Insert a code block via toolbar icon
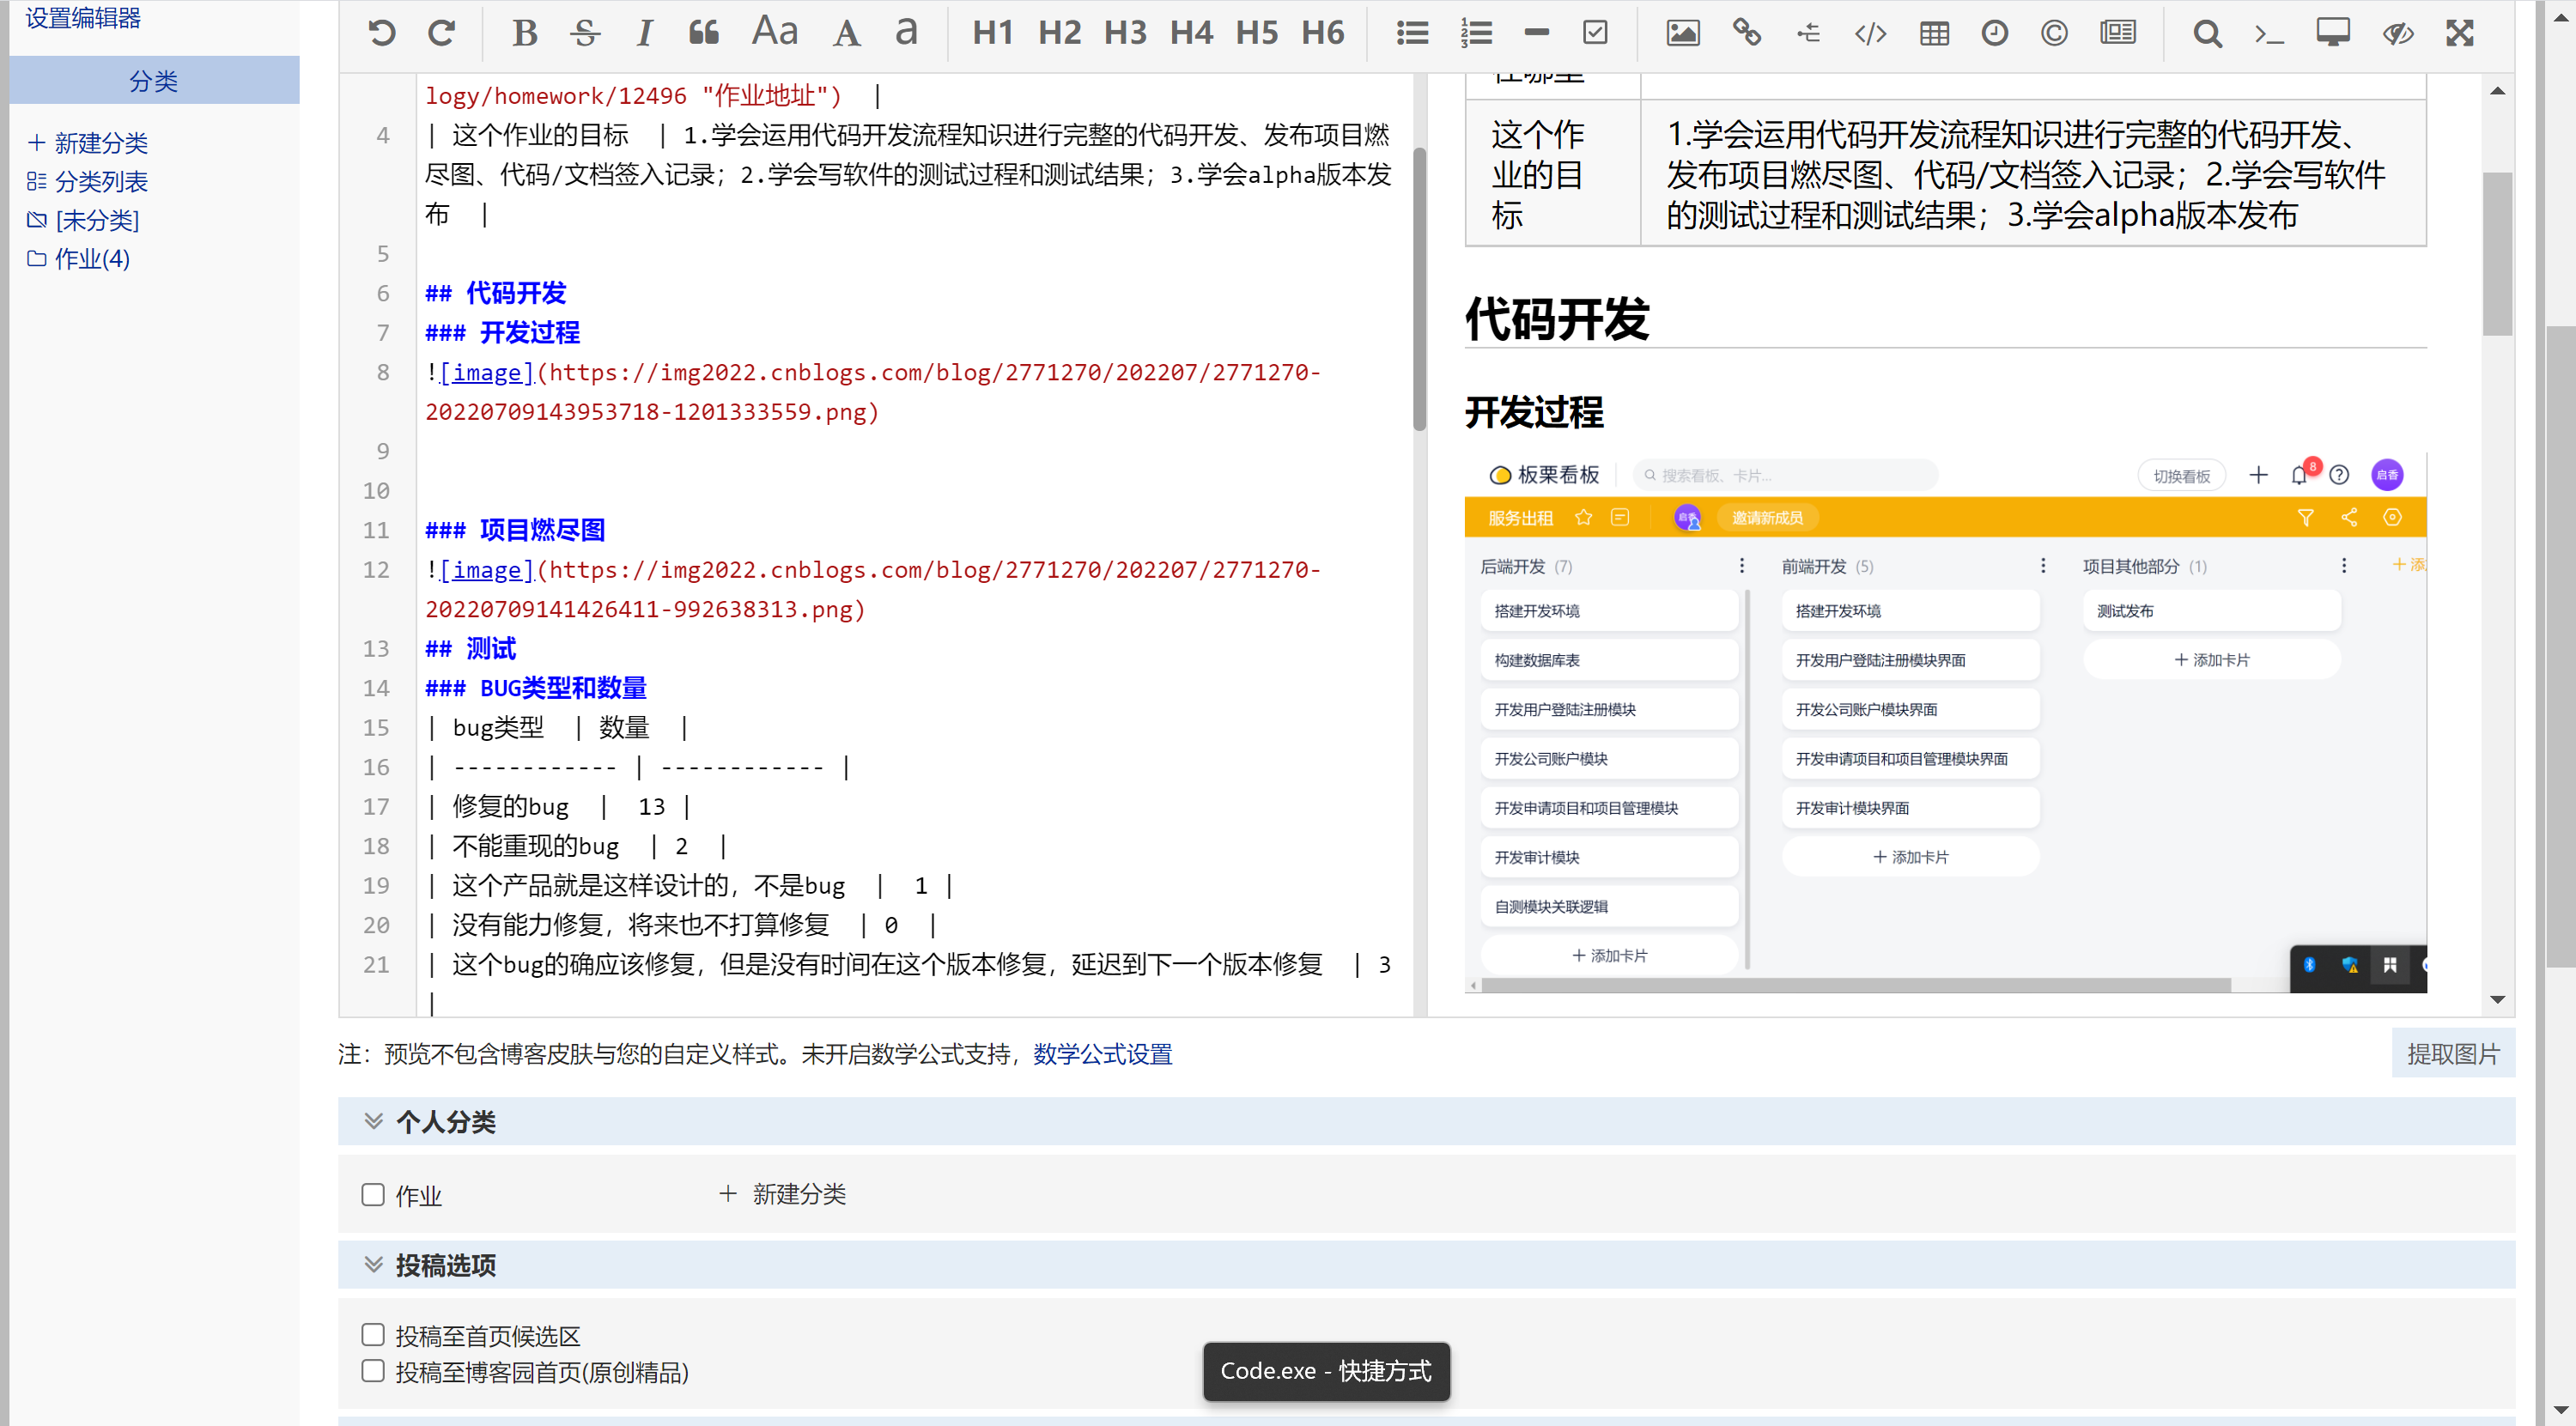 [1870, 33]
